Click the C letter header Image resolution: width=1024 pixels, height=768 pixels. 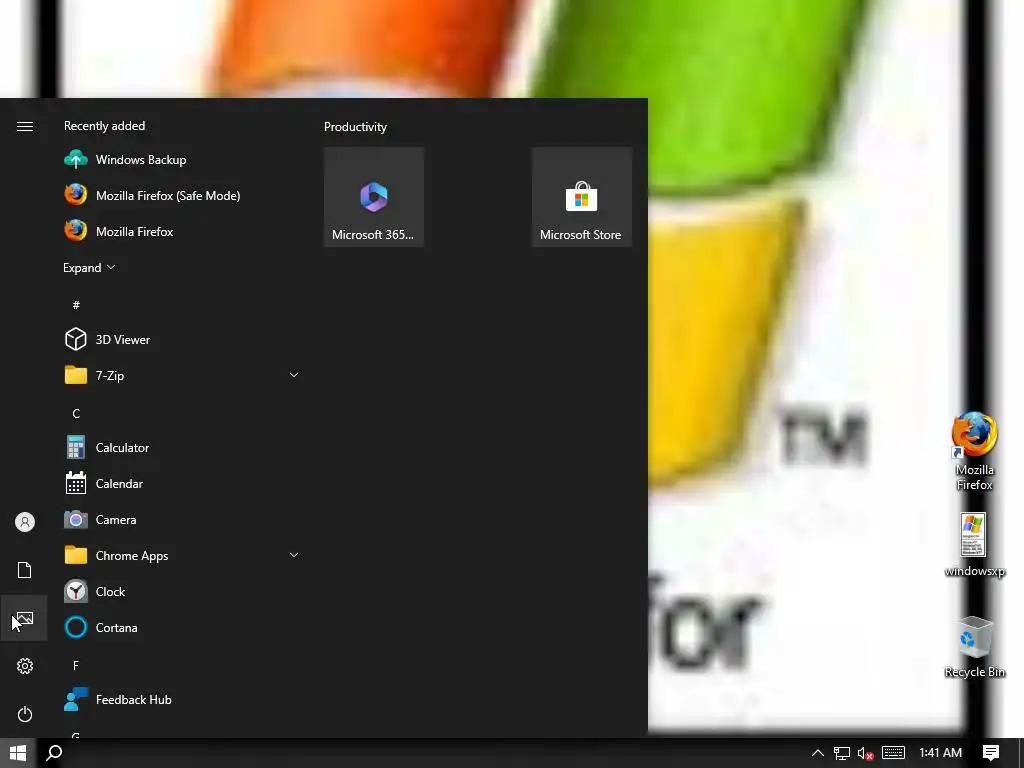[76, 413]
